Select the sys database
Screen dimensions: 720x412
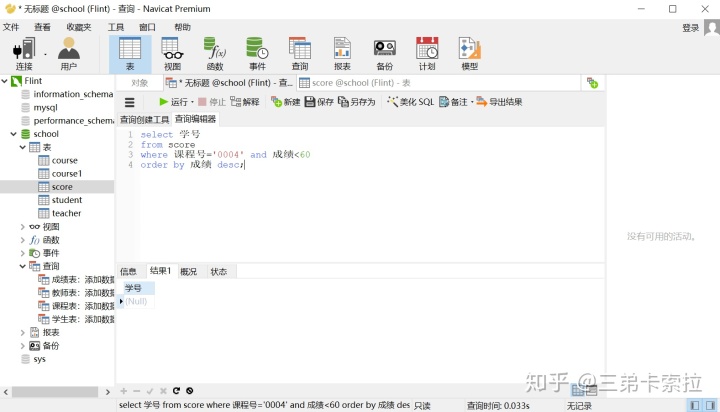pyautogui.click(x=39, y=359)
